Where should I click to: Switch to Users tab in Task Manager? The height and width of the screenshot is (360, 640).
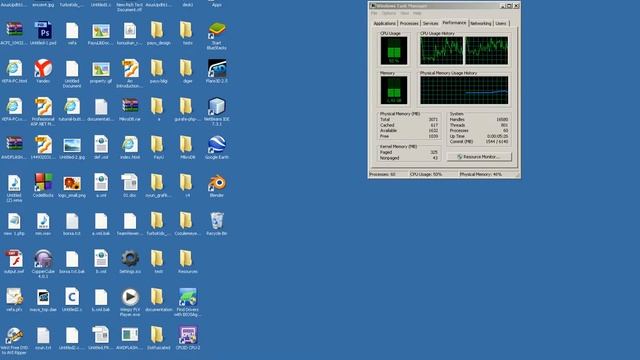tap(501, 24)
